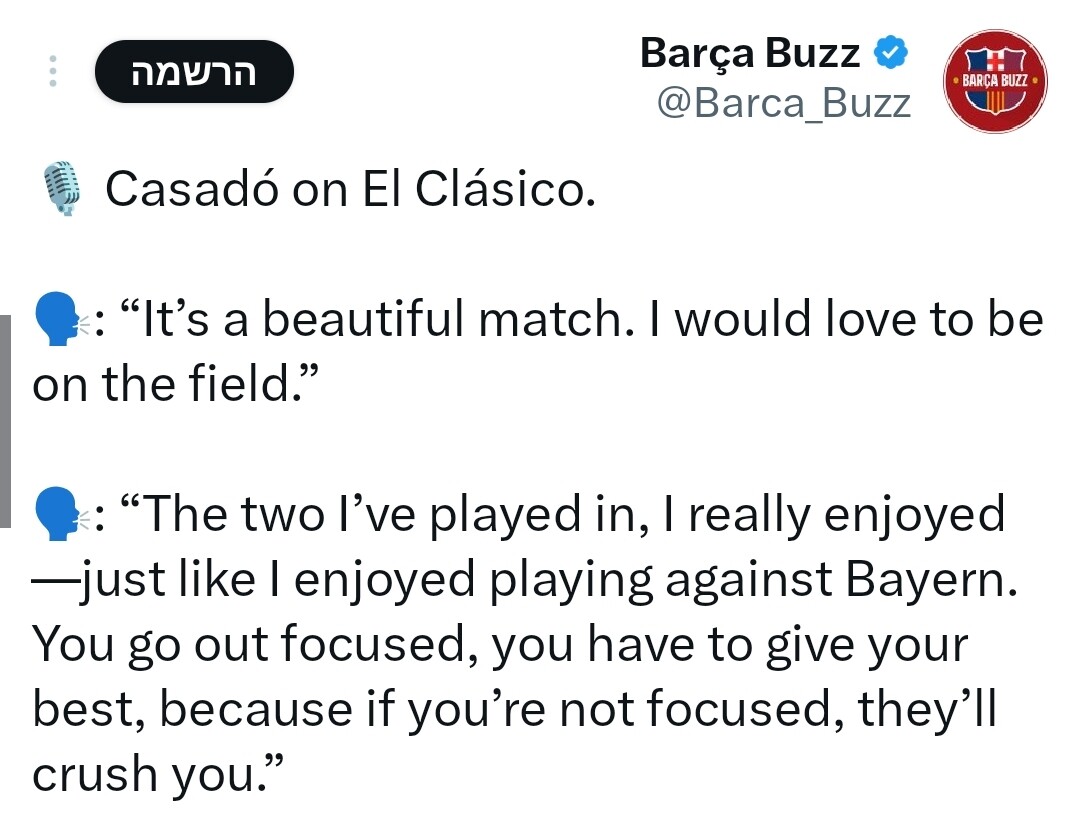
Task: Click the blue verified checkmark badge
Action: [891, 53]
